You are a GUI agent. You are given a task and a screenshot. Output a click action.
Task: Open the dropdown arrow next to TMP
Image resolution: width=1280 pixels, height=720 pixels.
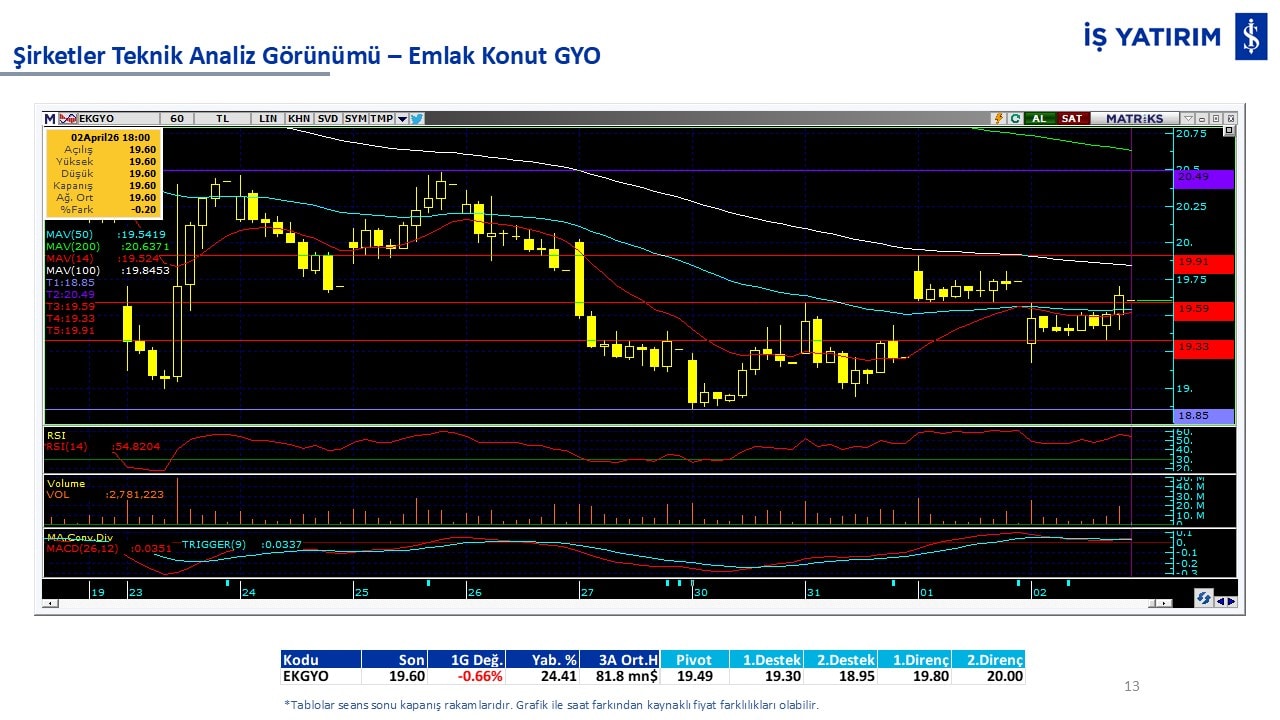tap(402, 118)
